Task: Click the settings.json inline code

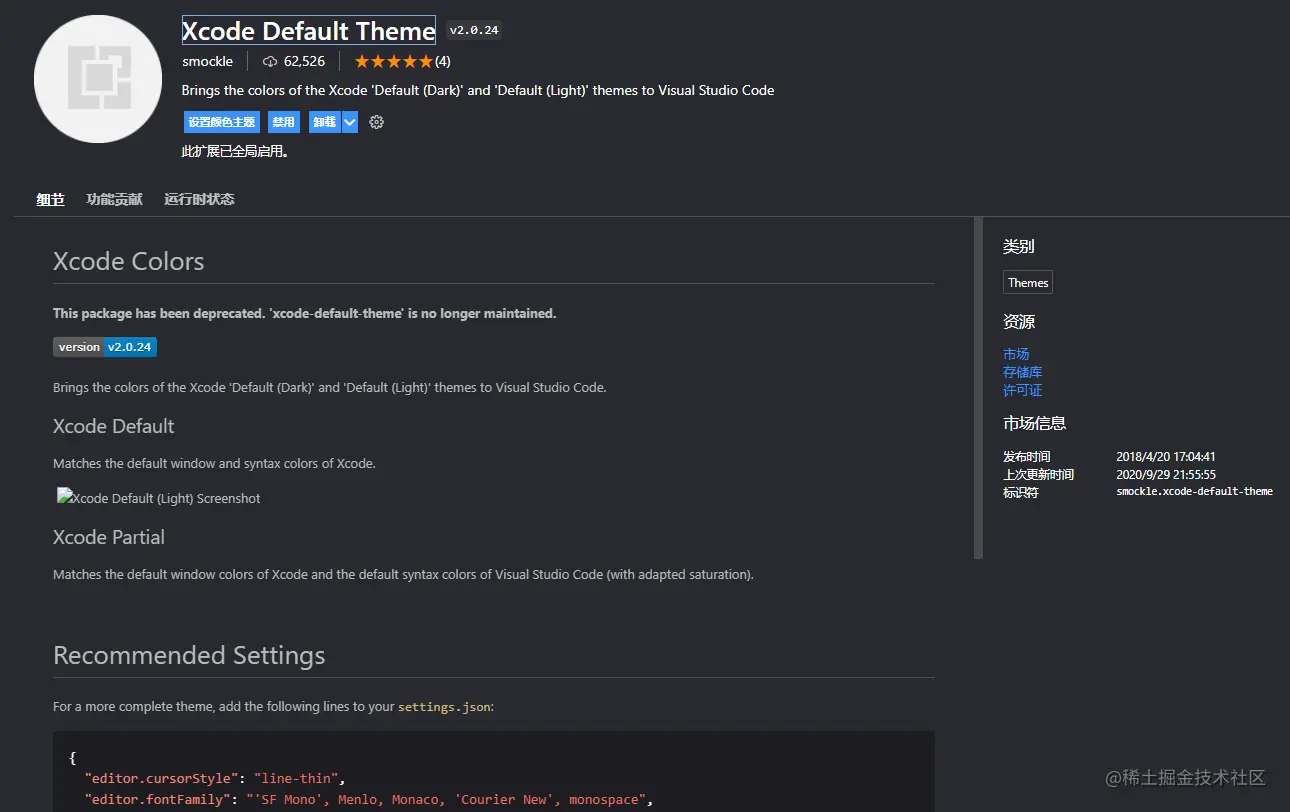Action: pyautogui.click(x=444, y=706)
